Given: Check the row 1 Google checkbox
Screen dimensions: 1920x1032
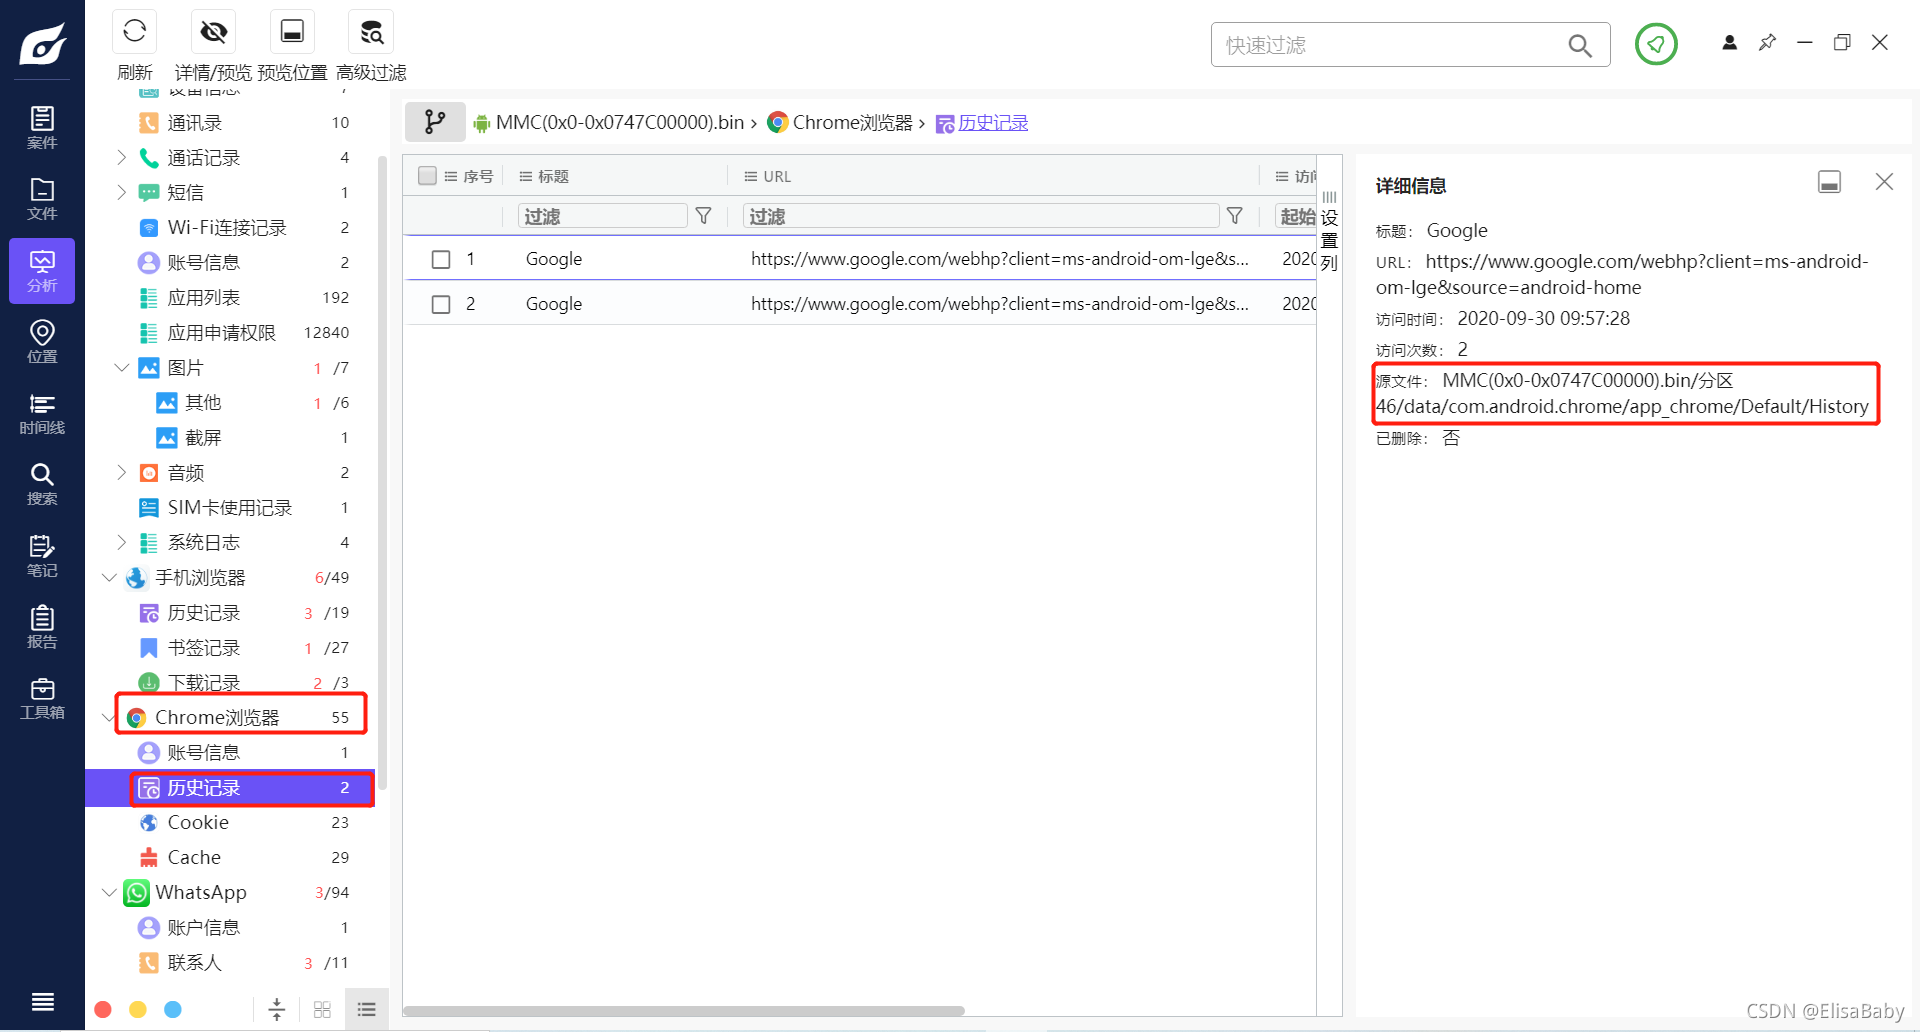Looking at the screenshot, I should click(441, 259).
